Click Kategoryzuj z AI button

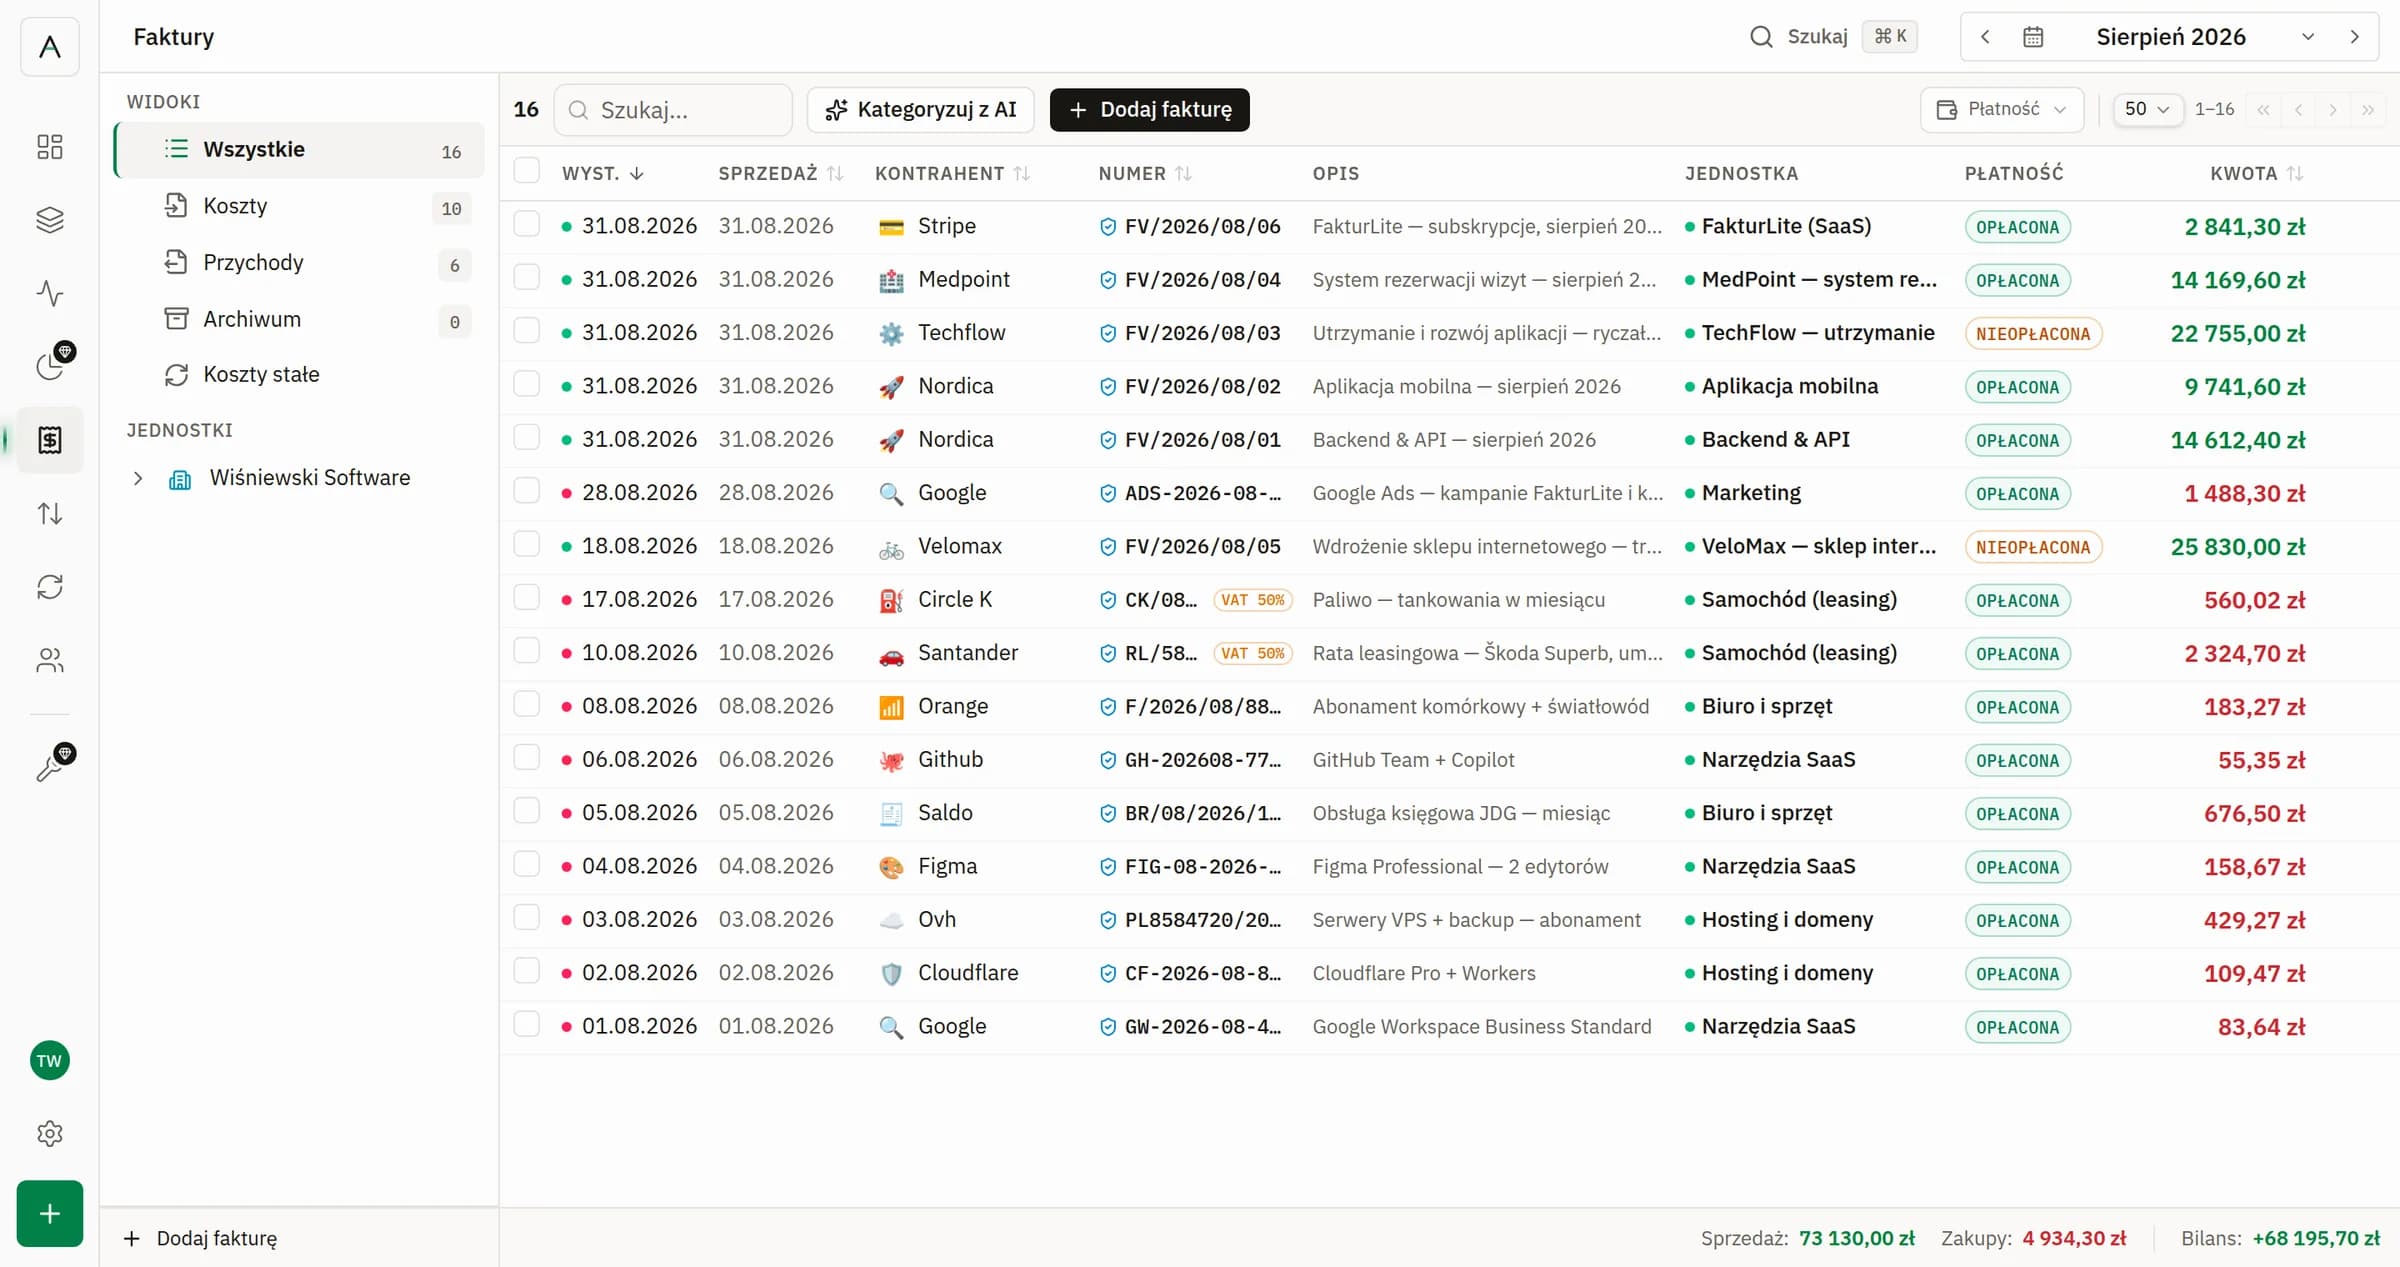point(920,109)
